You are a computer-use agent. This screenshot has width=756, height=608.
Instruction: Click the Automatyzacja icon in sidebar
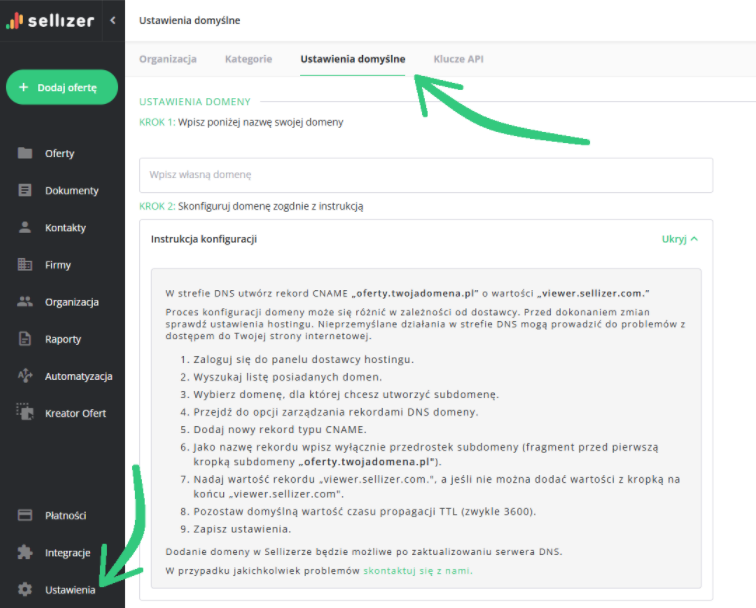point(25,376)
